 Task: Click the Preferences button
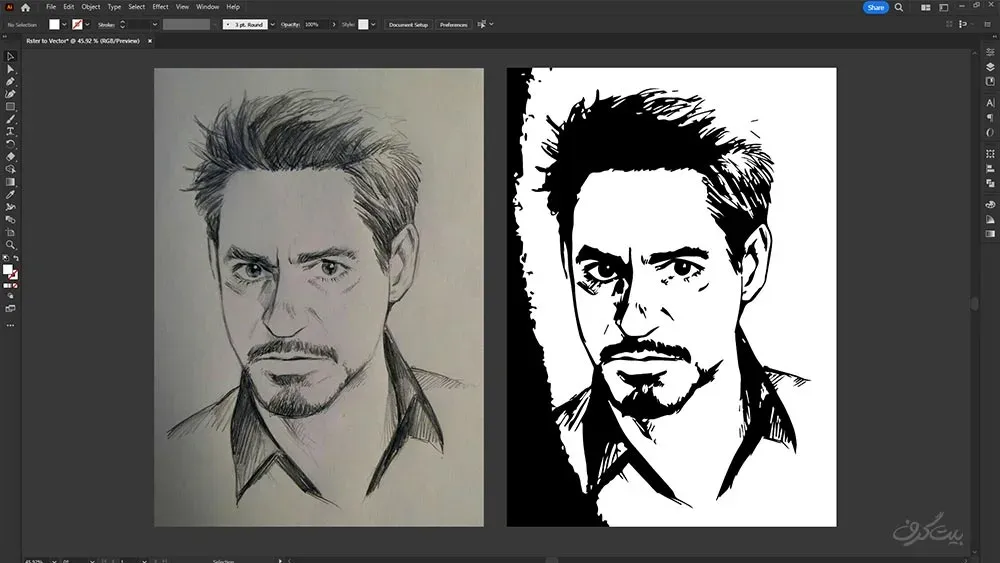pos(453,25)
